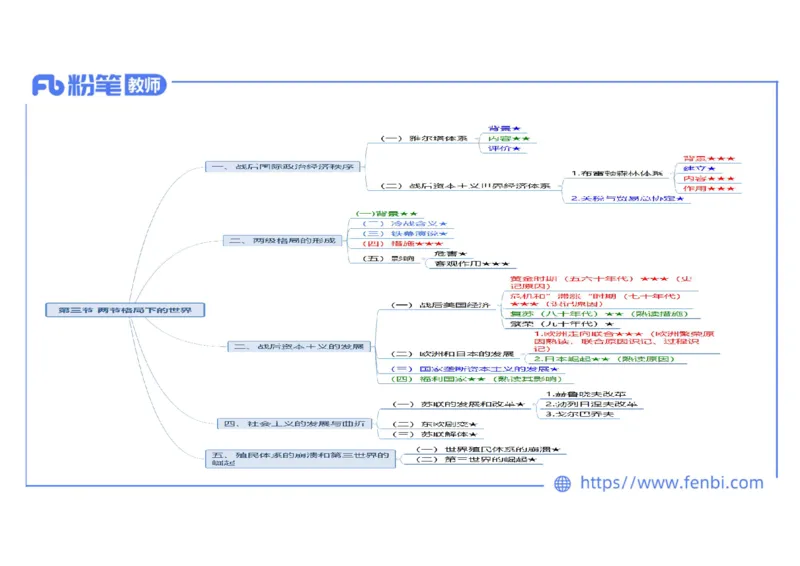Select the root node 第三节 两节格局下的世界
The height and width of the screenshot is (566, 800).
126,310
